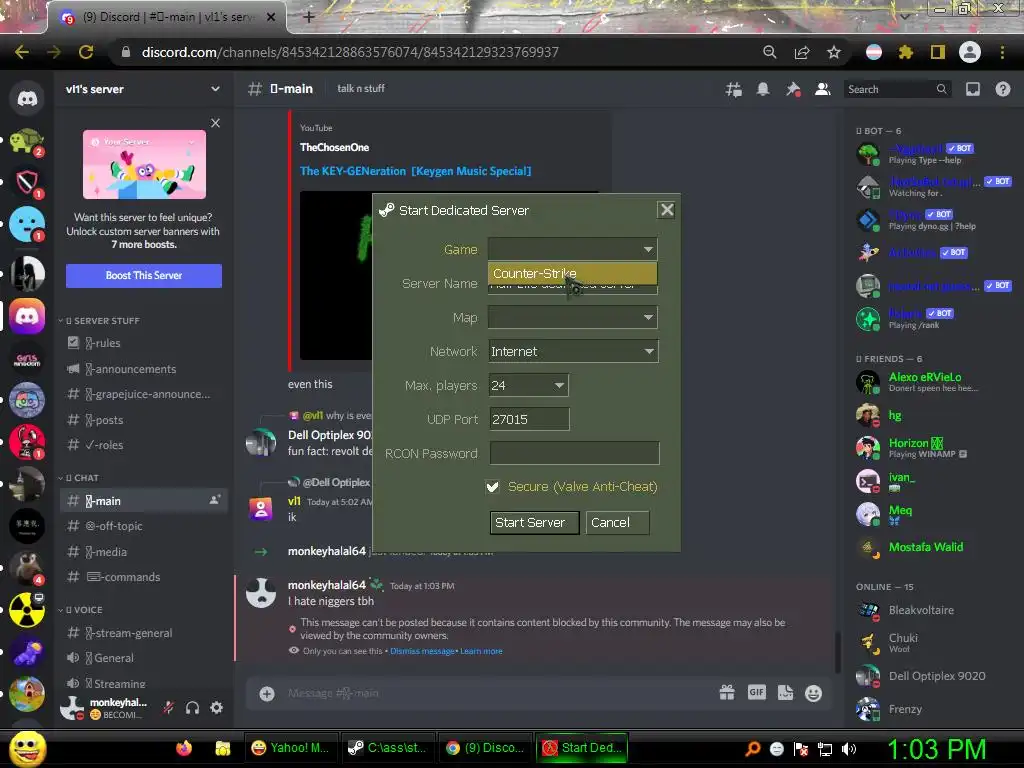This screenshot has width=1024, height=768.
Task: Open Discord home direct messages icon
Action: pos(27,99)
